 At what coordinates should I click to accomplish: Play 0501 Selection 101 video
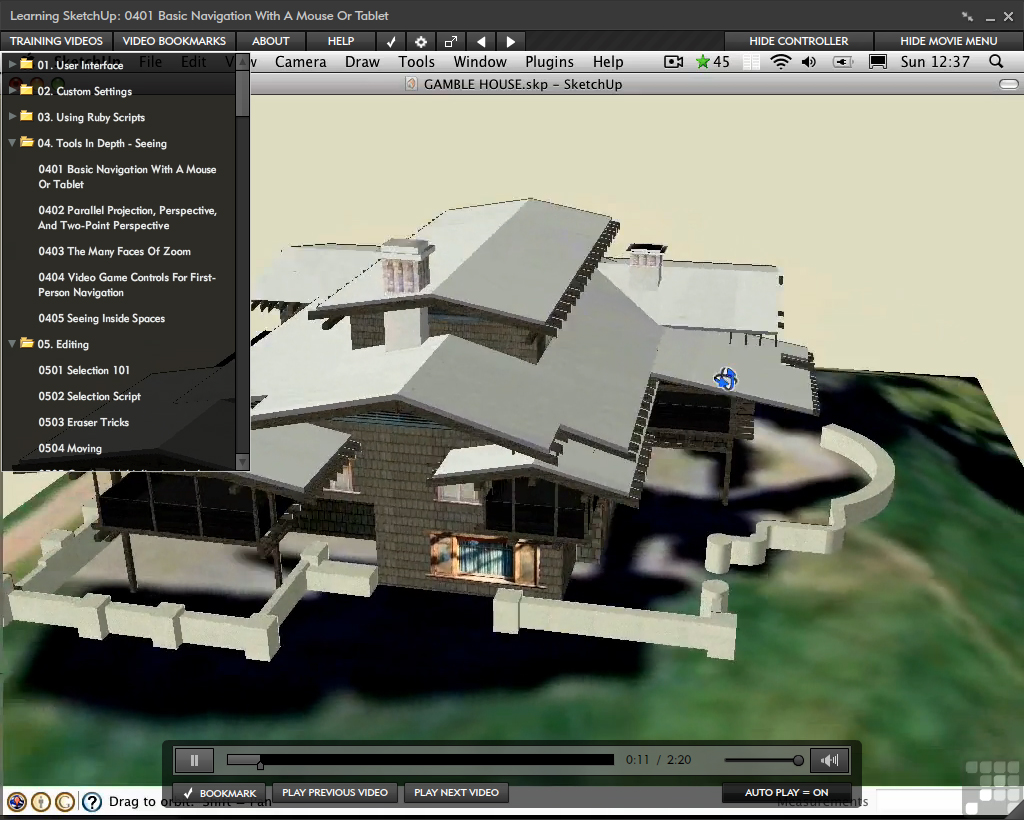(84, 370)
